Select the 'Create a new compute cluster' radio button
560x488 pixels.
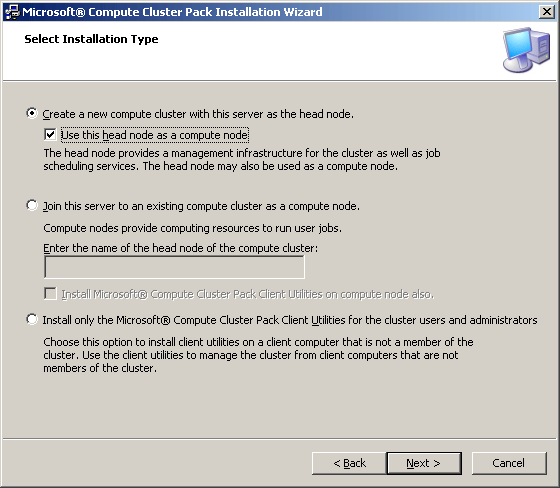point(32,113)
